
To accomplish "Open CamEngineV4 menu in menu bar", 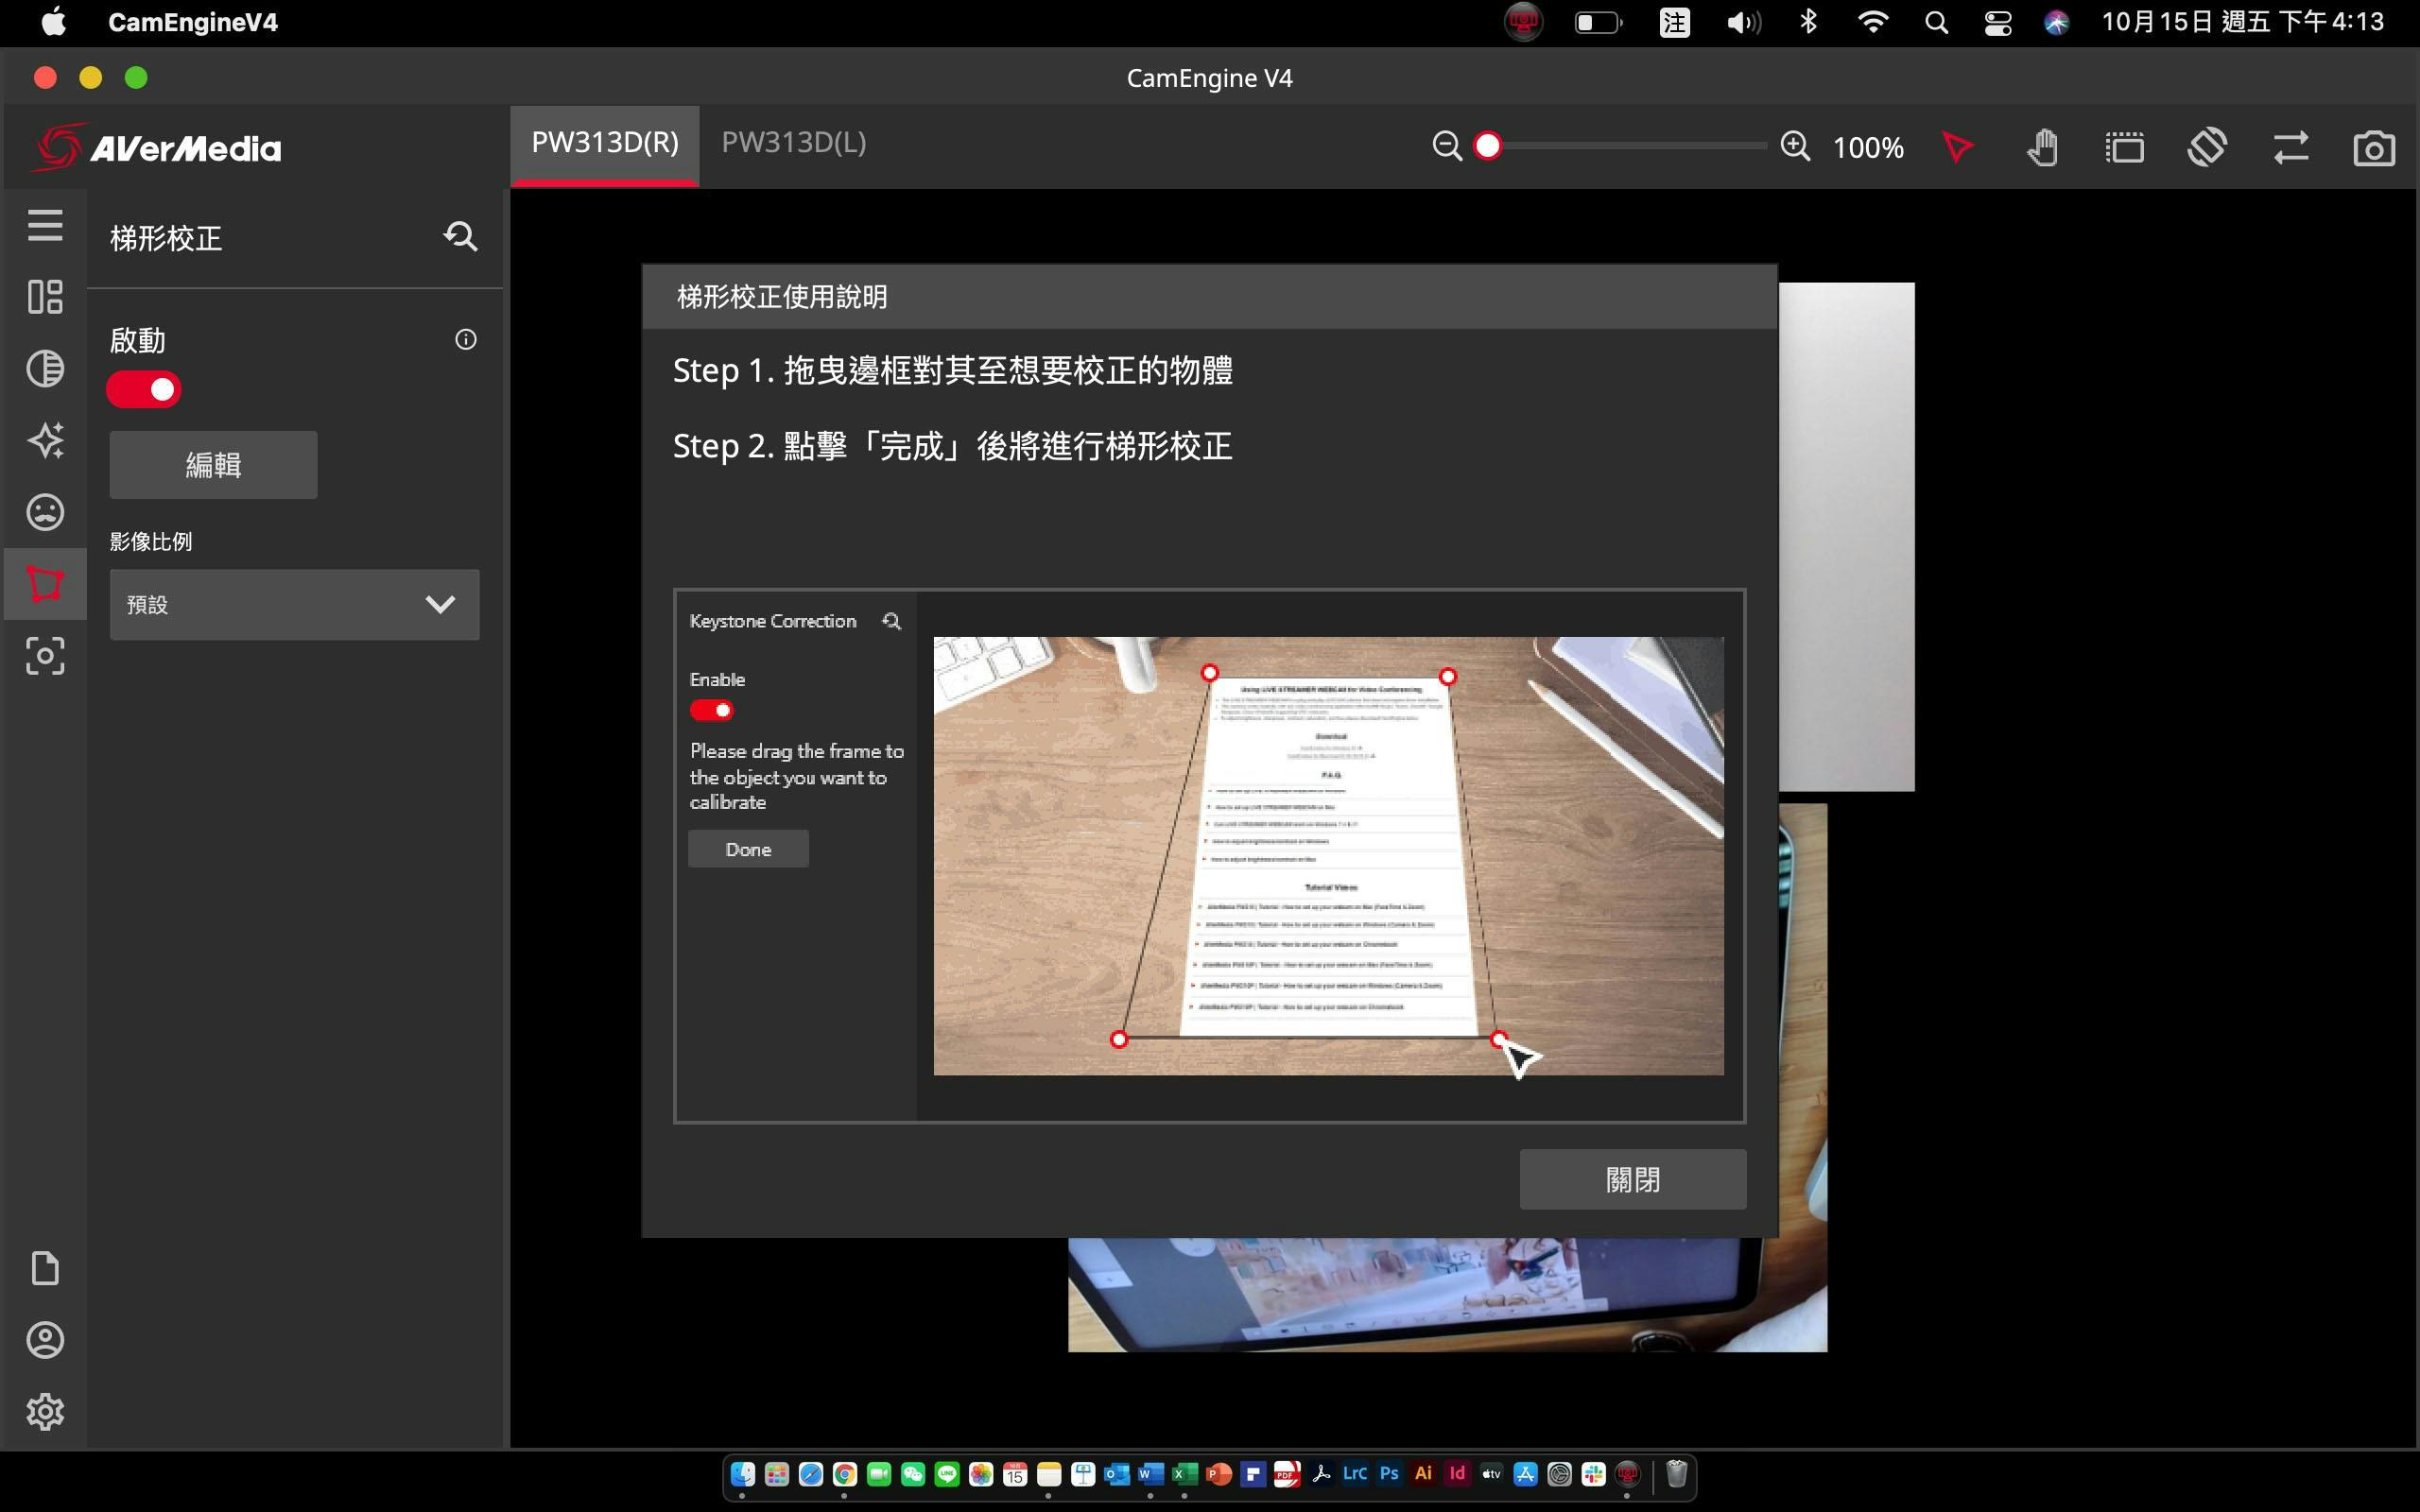I will click(193, 22).
